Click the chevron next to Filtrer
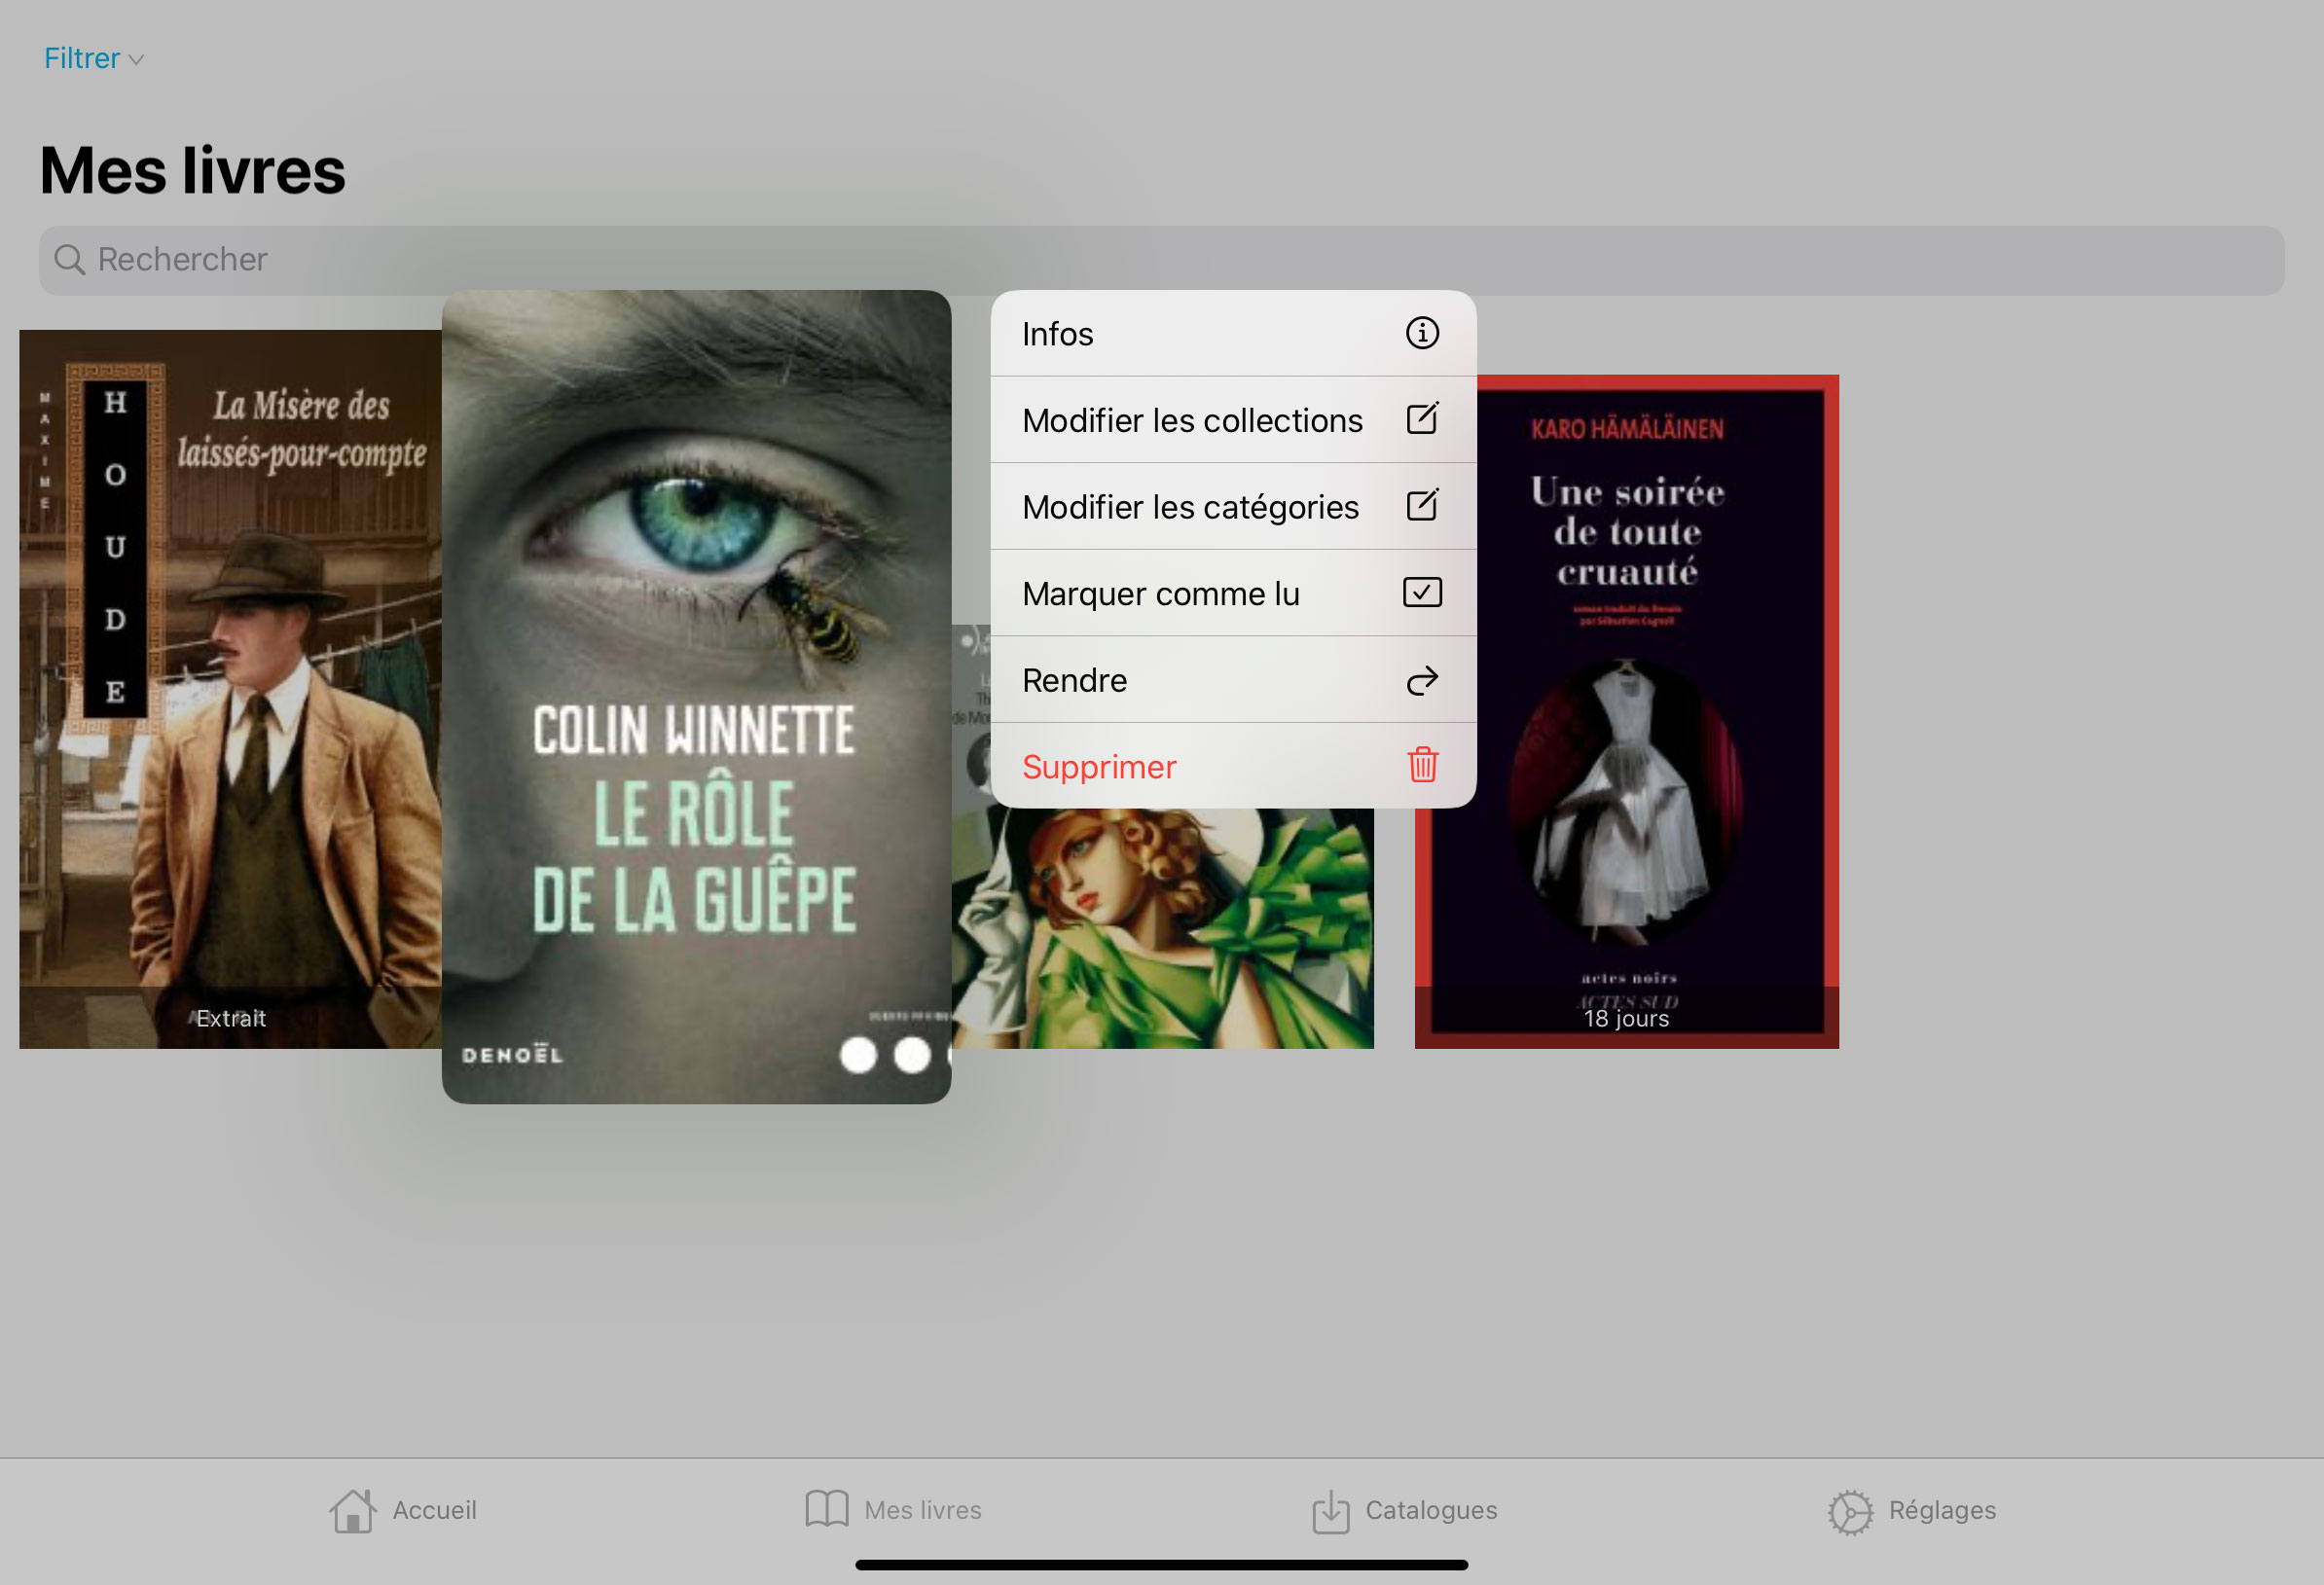Screen dimensions: 2324x1585 point(137,60)
